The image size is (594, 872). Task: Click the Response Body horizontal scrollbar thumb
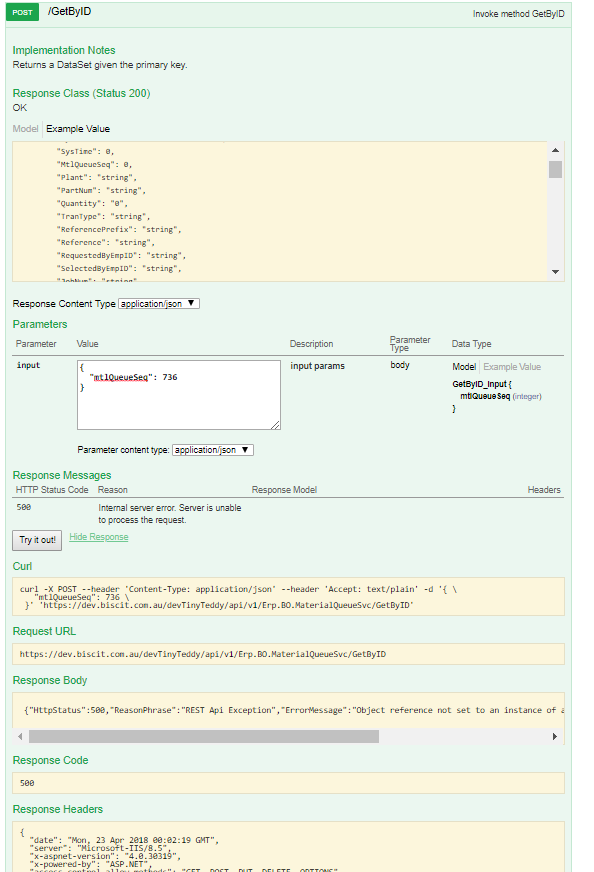tap(204, 736)
